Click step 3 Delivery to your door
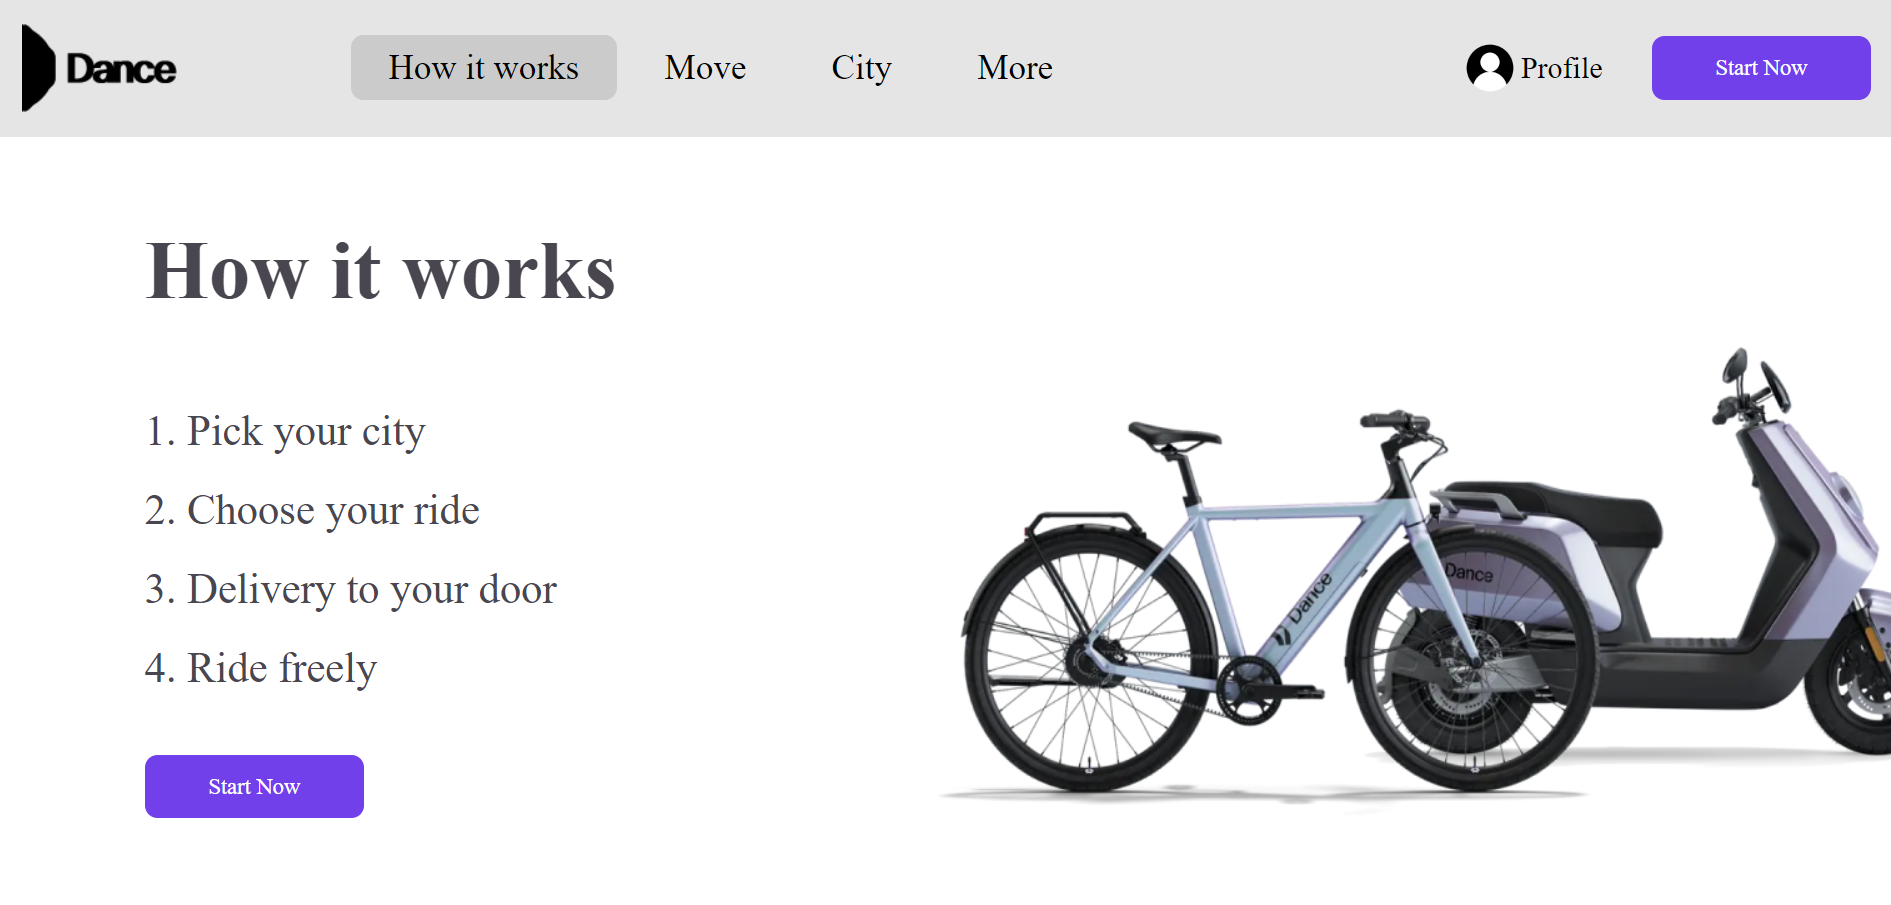 [x=350, y=589]
